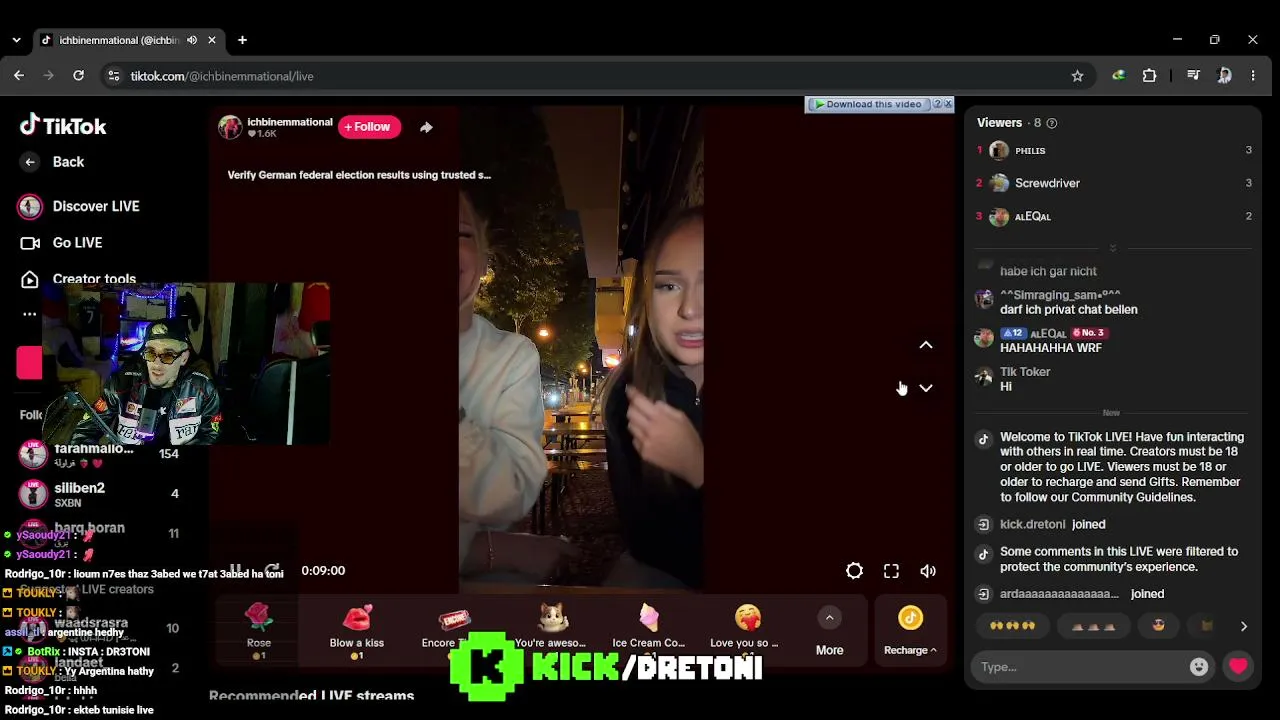
Task: Open the Chrome profile avatar
Action: [1224, 76]
